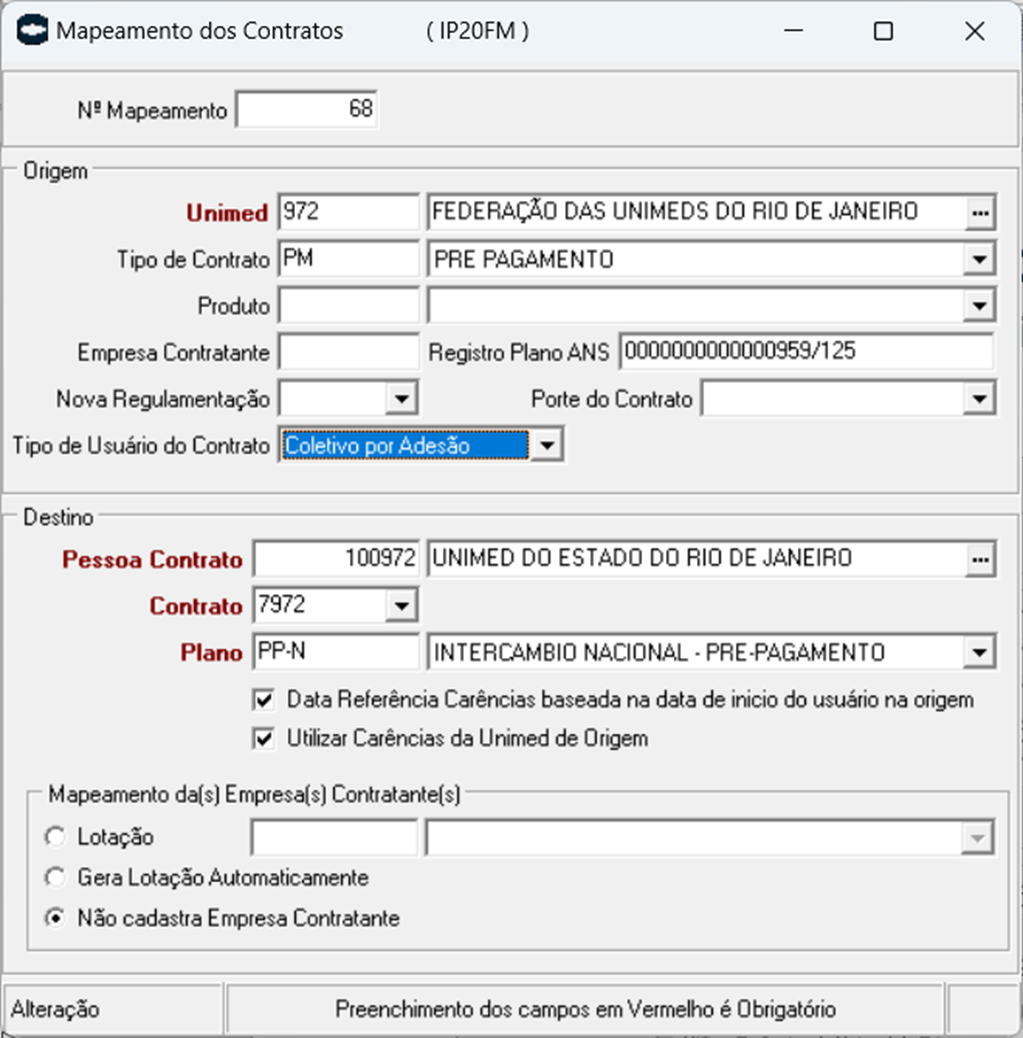Close the Mapeamento dos Contratos window

975,30
